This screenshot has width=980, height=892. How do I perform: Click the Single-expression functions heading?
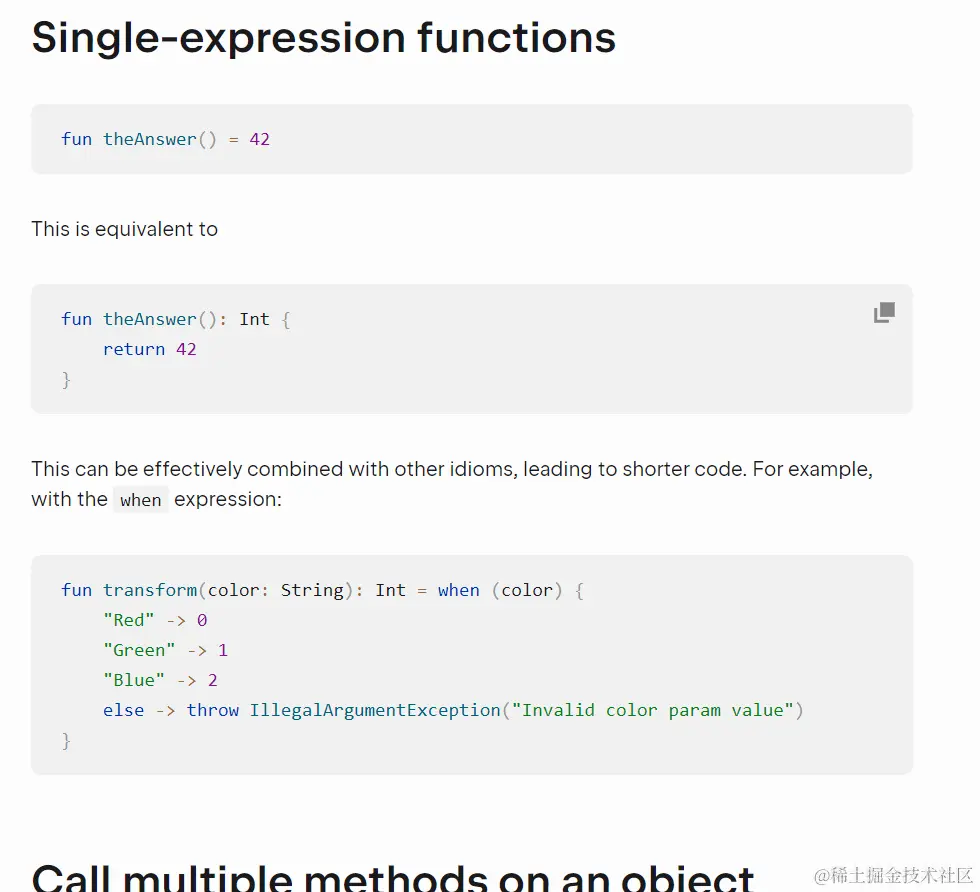tap(323, 38)
